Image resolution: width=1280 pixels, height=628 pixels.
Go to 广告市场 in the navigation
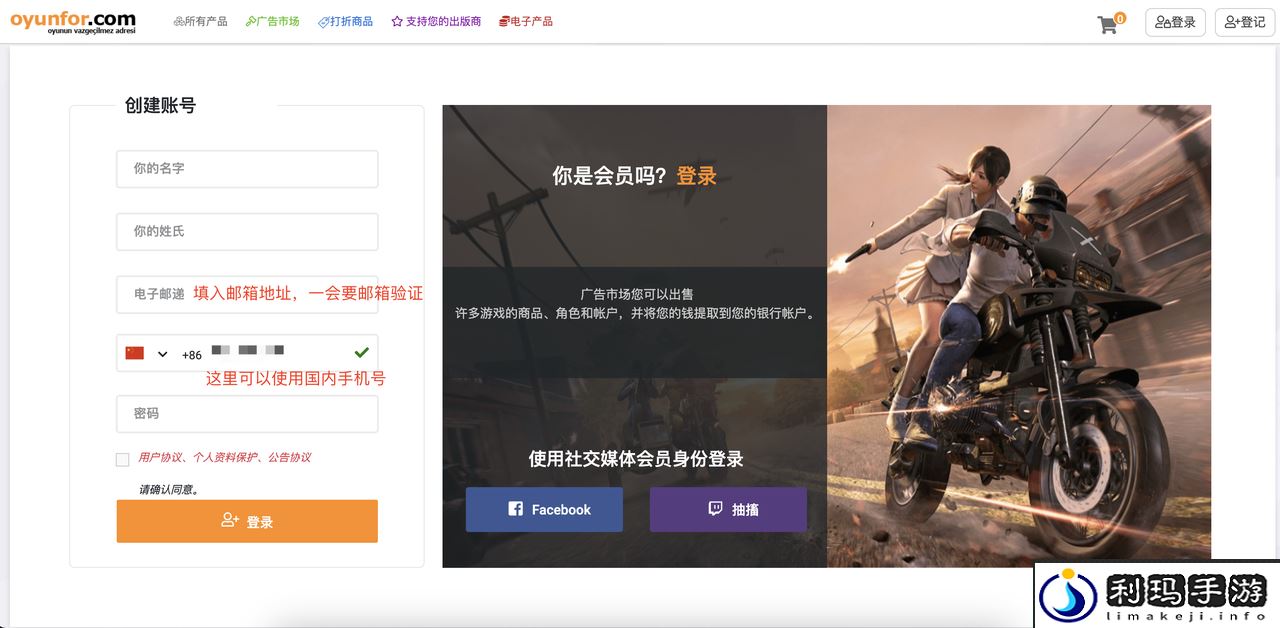[x=272, y=21]
